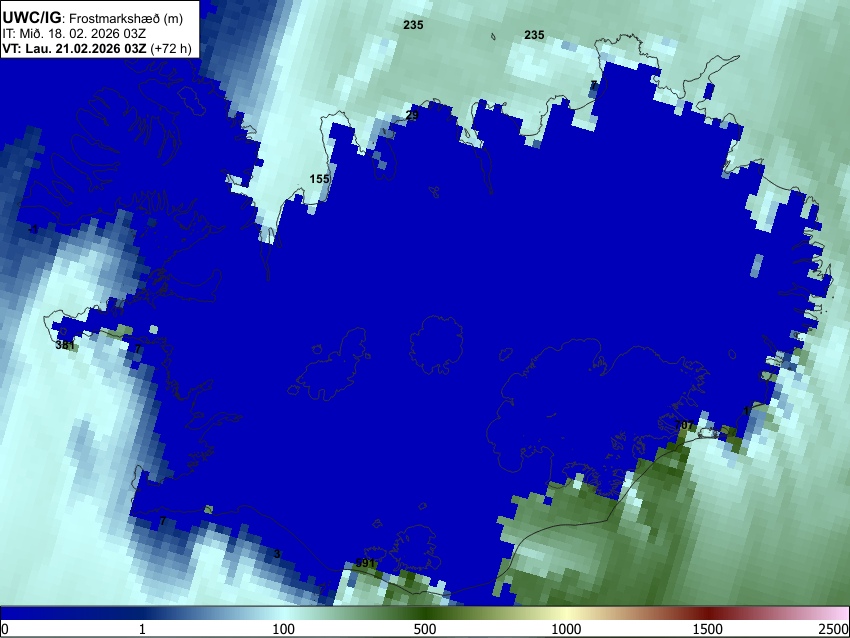Click the legend tick label 100
This screenshot has width=850, height=638.
tap(284, 629)
